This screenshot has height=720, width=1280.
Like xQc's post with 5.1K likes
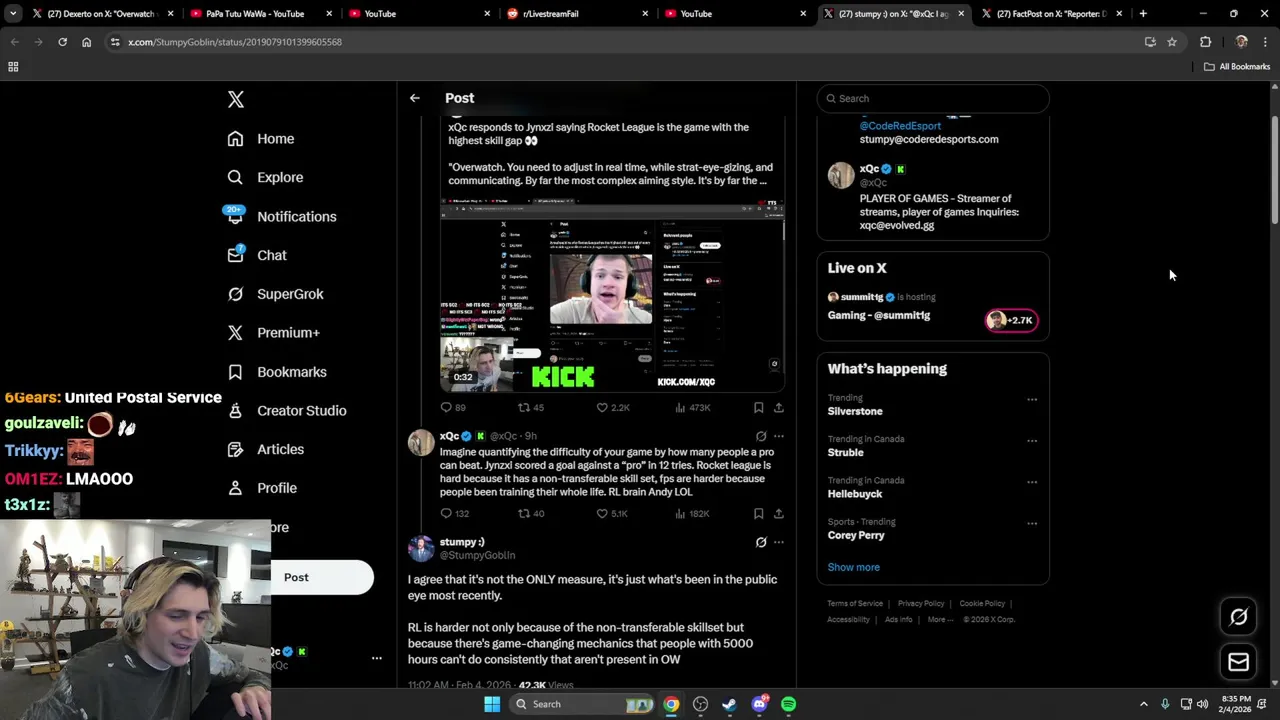[x=612, y=514]
